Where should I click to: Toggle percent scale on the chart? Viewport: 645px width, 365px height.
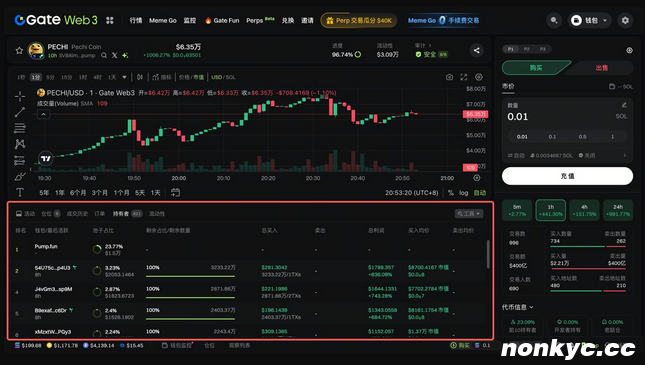click(450, 193)
